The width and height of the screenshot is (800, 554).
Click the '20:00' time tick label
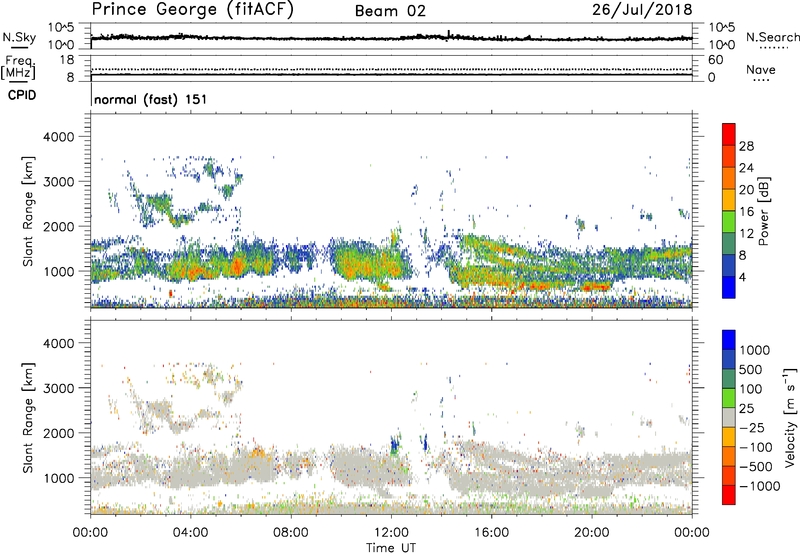[591, 533]
